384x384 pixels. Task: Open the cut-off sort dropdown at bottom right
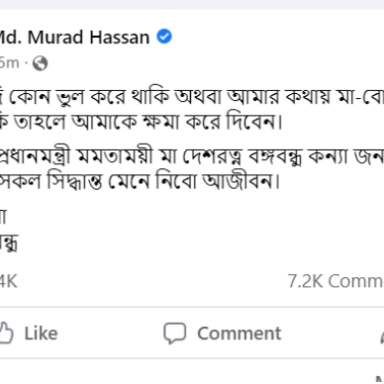coord(379,380)
